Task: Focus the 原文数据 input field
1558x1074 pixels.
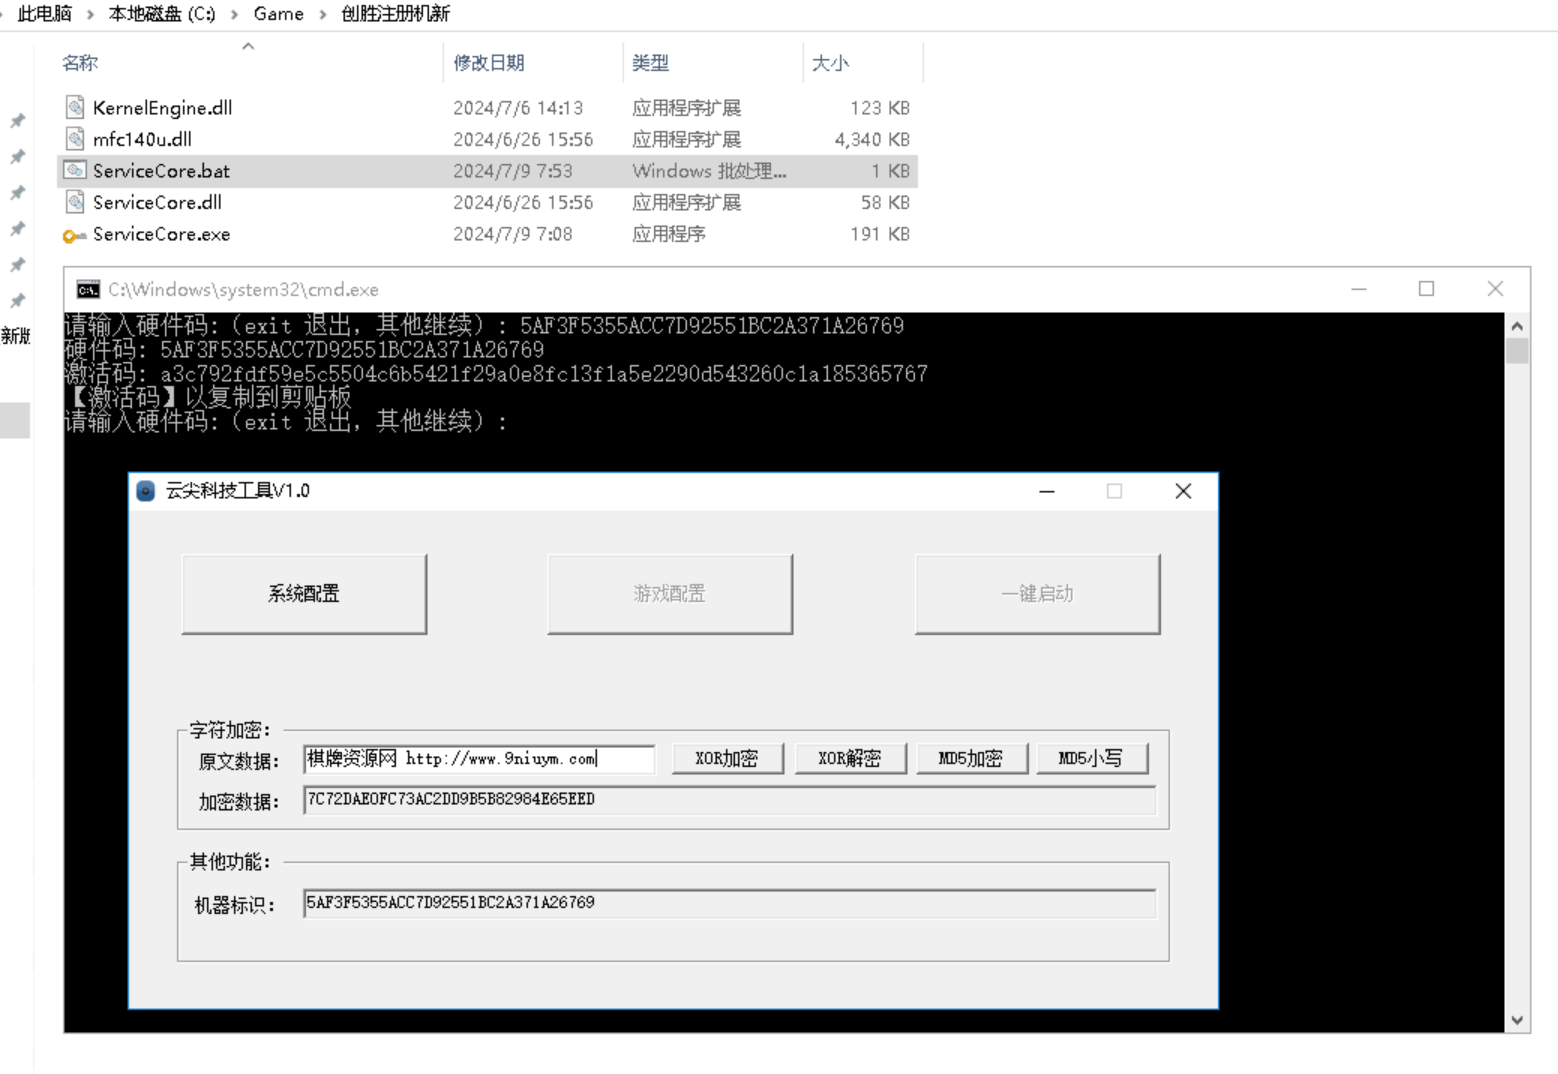Action: pyautogui.click(x=479, y=759)
